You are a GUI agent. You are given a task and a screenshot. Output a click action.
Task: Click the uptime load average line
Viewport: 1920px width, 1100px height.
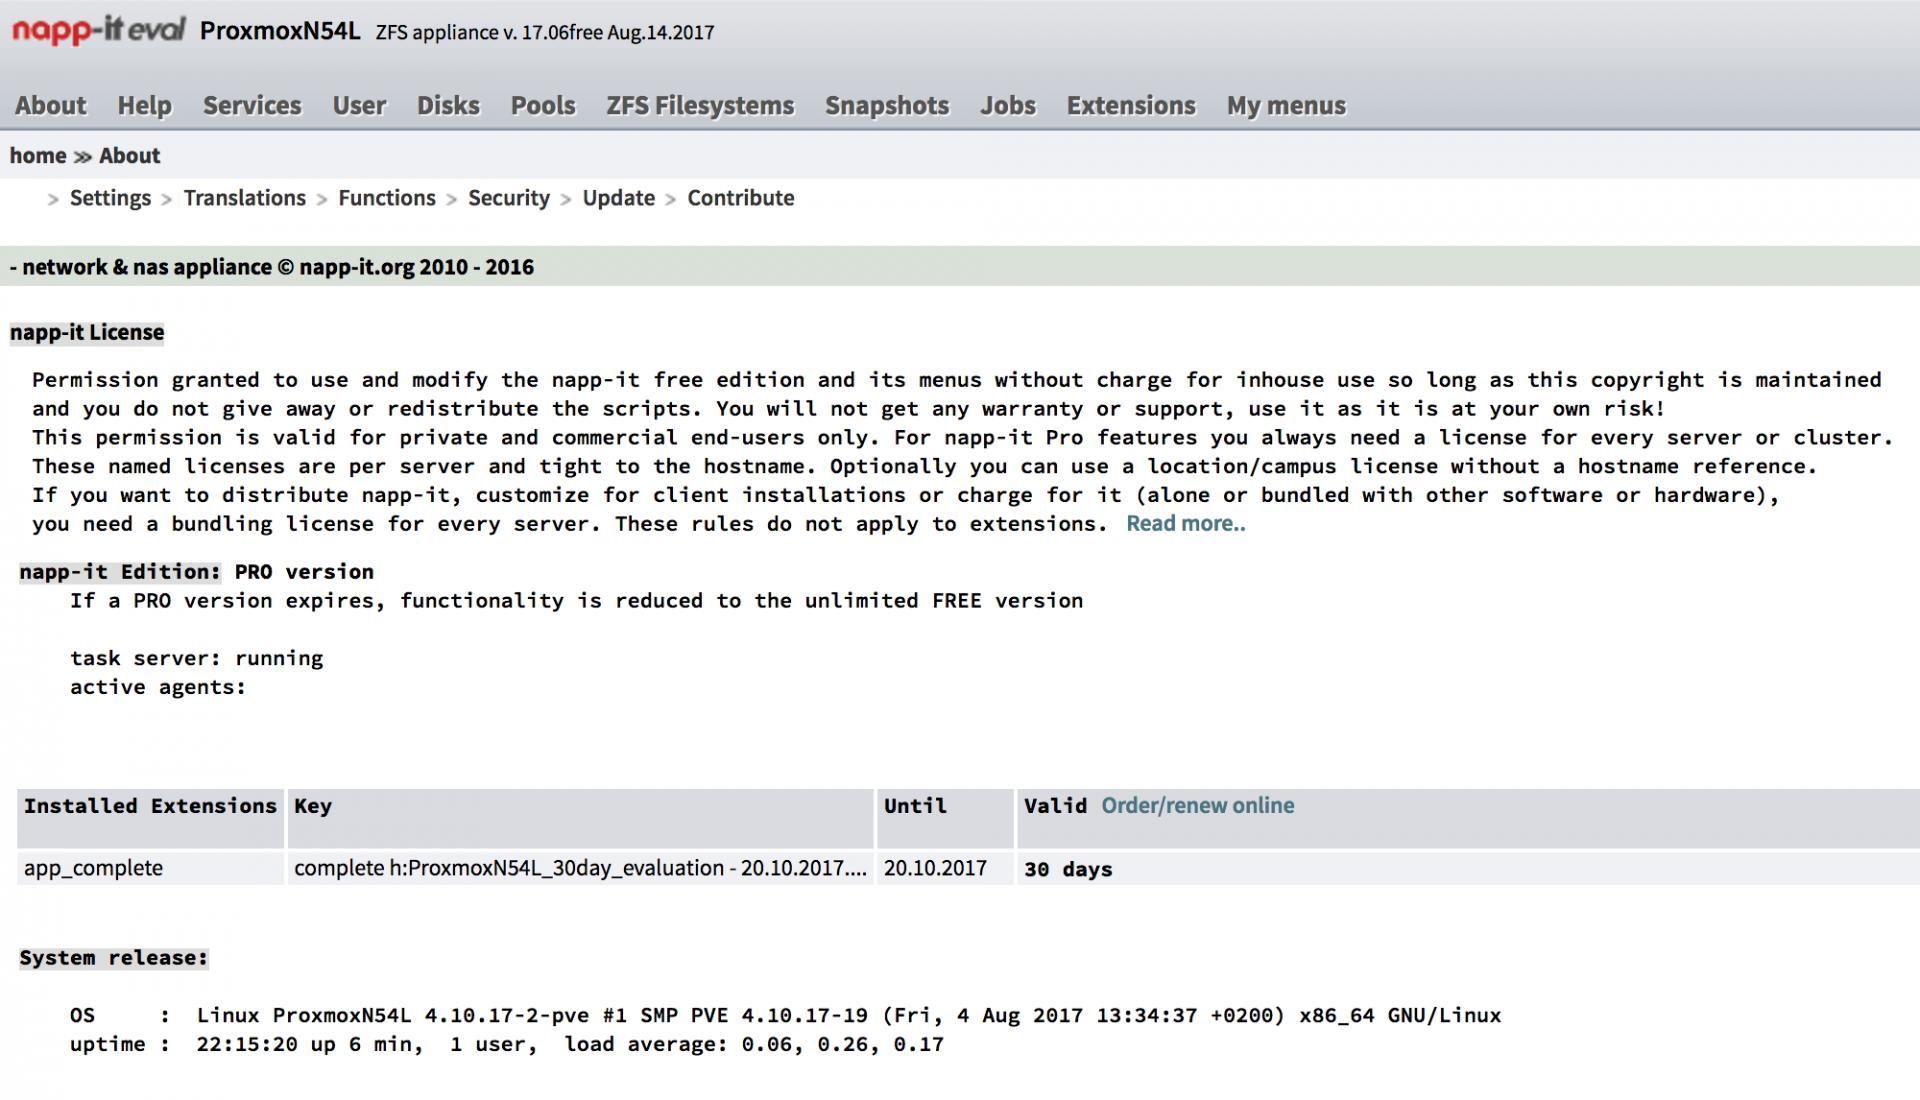(507, 1044)
